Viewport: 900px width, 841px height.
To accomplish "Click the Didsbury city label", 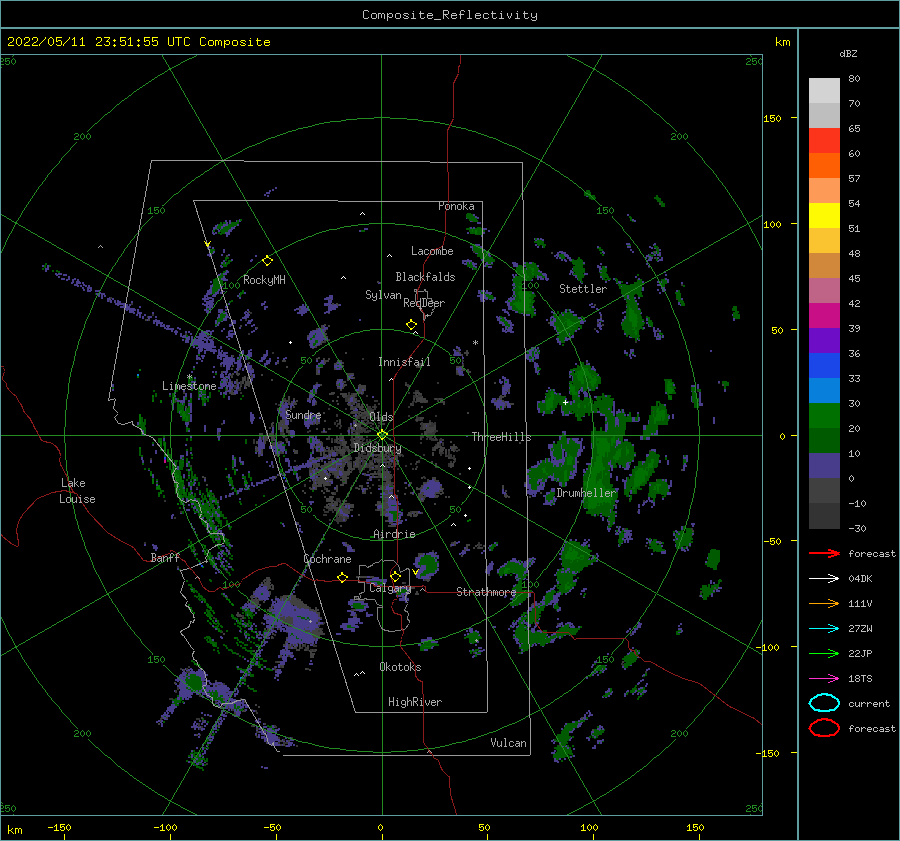I will tap(378, 448).
